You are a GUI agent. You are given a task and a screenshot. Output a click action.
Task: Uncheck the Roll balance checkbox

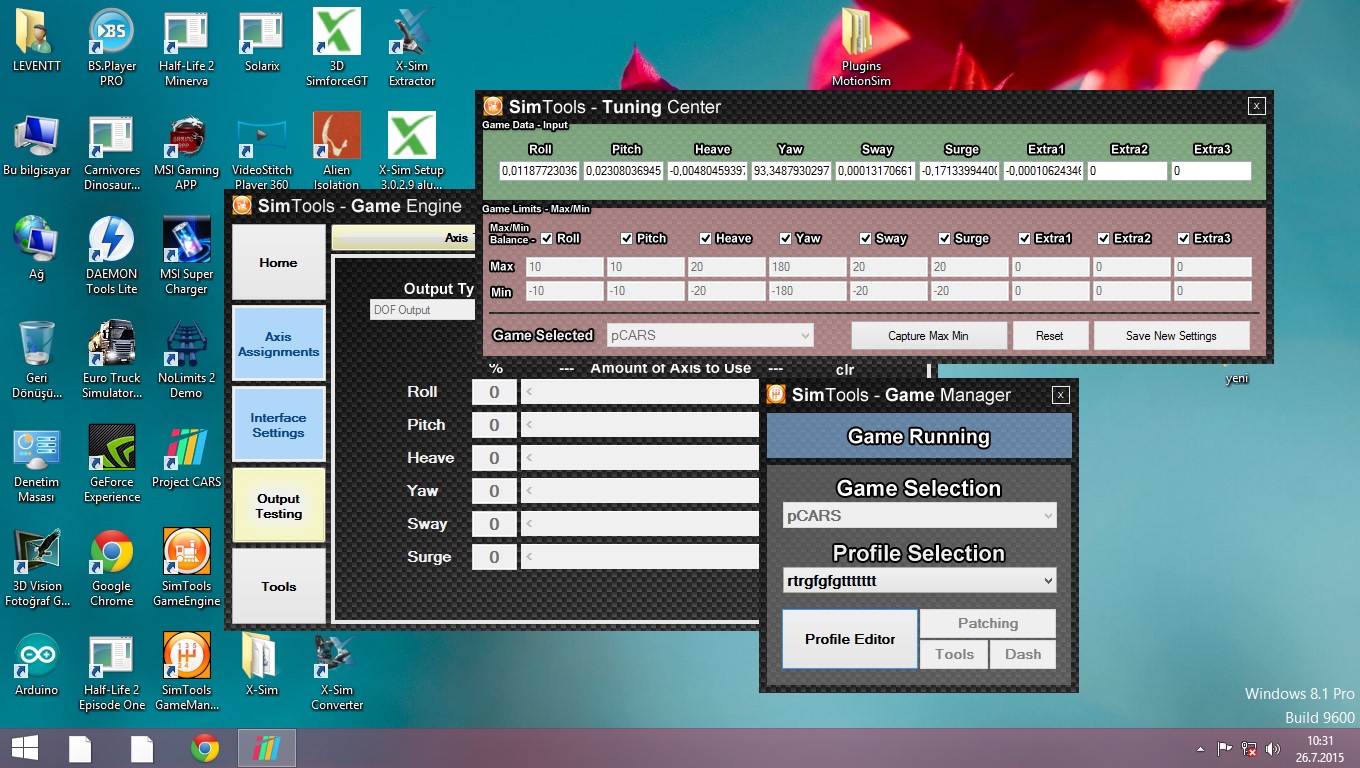[x=547, y=238]
